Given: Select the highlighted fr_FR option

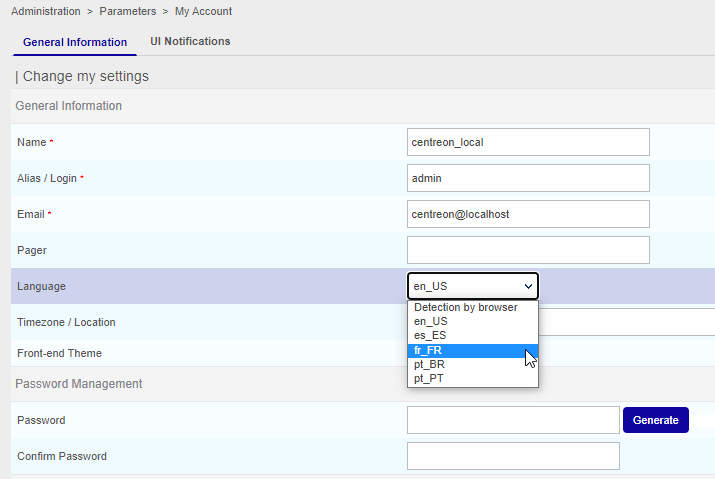Looking at the screenshot, I should 430,351.
